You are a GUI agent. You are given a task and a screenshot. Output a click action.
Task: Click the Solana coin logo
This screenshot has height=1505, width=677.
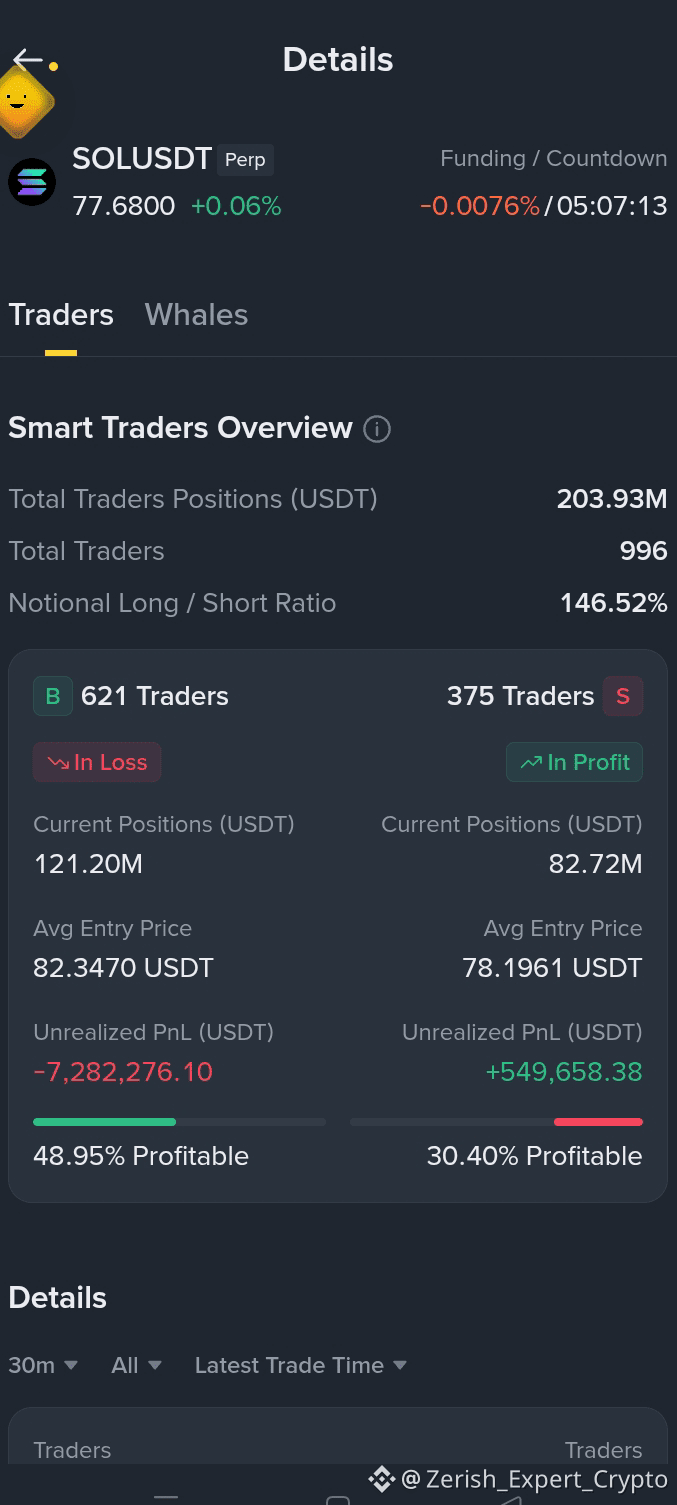pos(32,182)
